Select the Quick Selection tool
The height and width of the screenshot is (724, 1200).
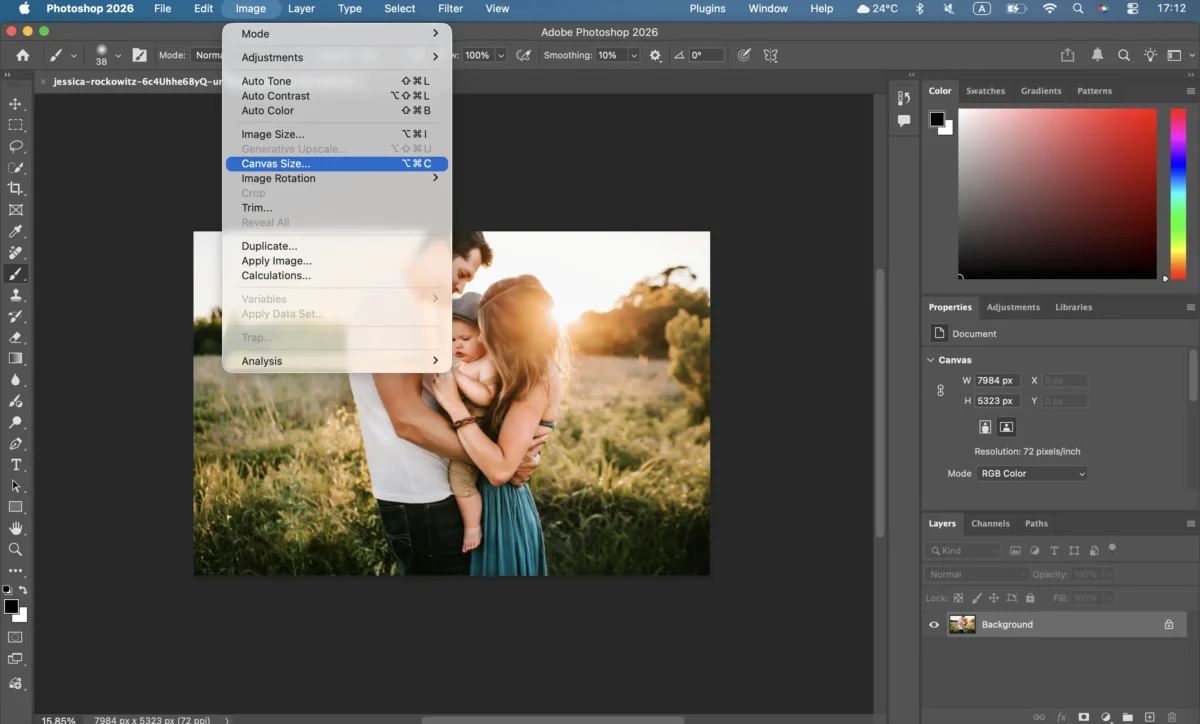tap(15, 167)
